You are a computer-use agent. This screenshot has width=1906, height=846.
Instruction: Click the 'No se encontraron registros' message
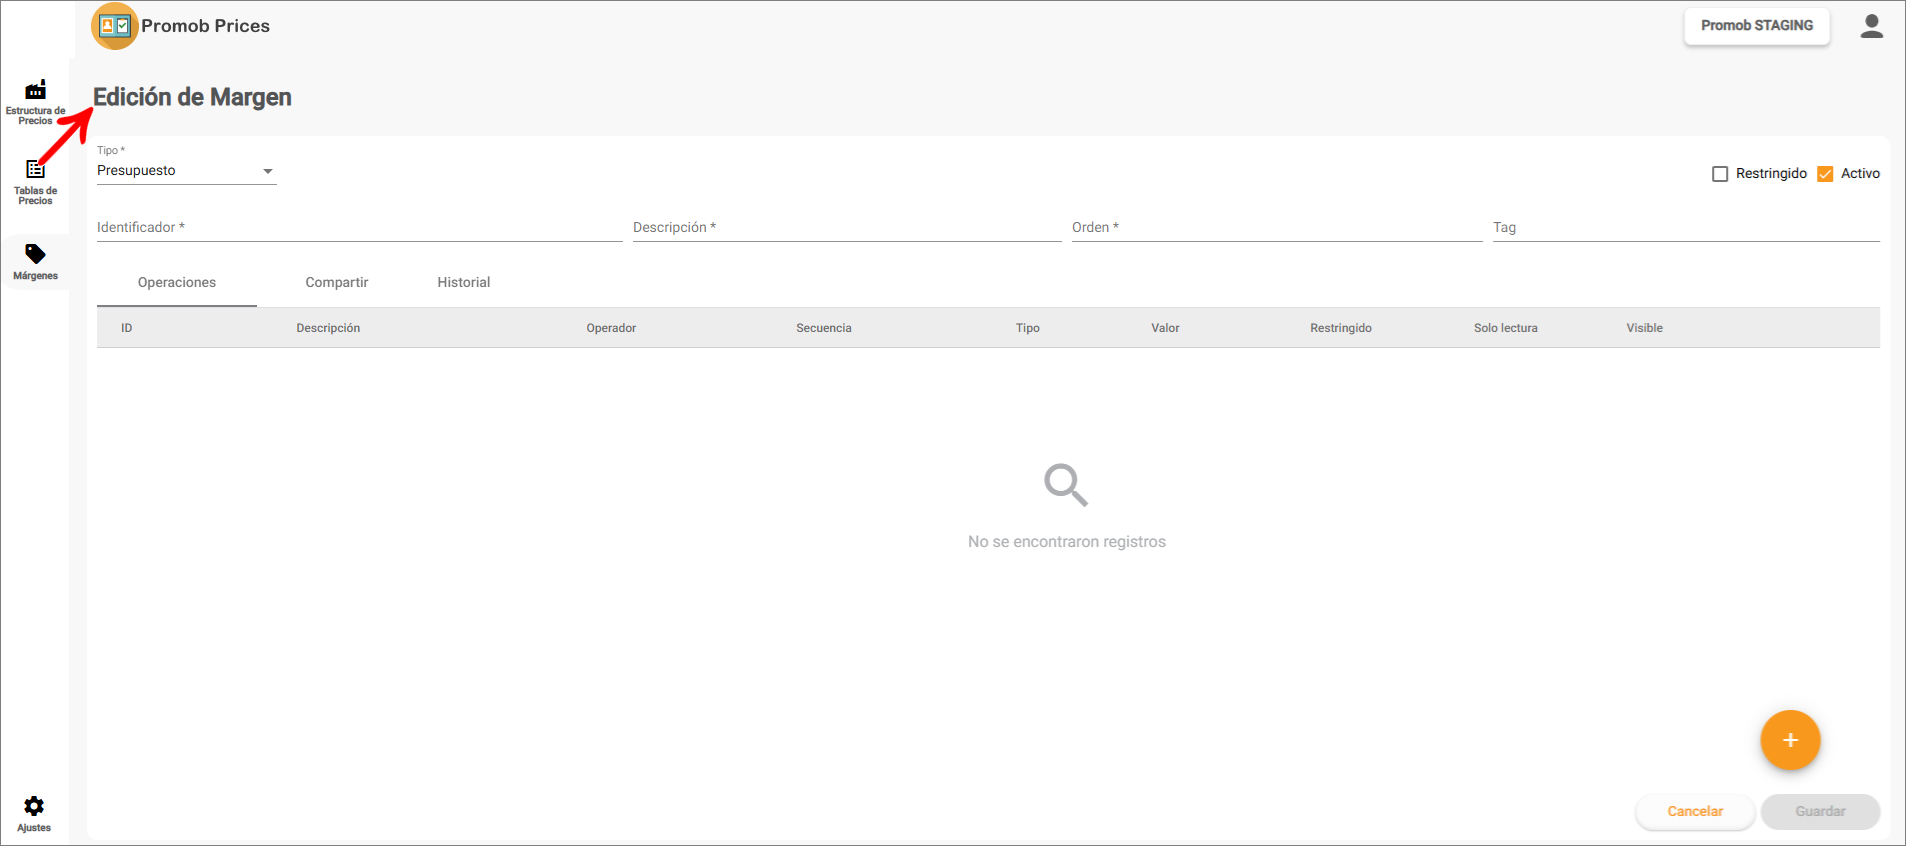[x=1067, y=542]
